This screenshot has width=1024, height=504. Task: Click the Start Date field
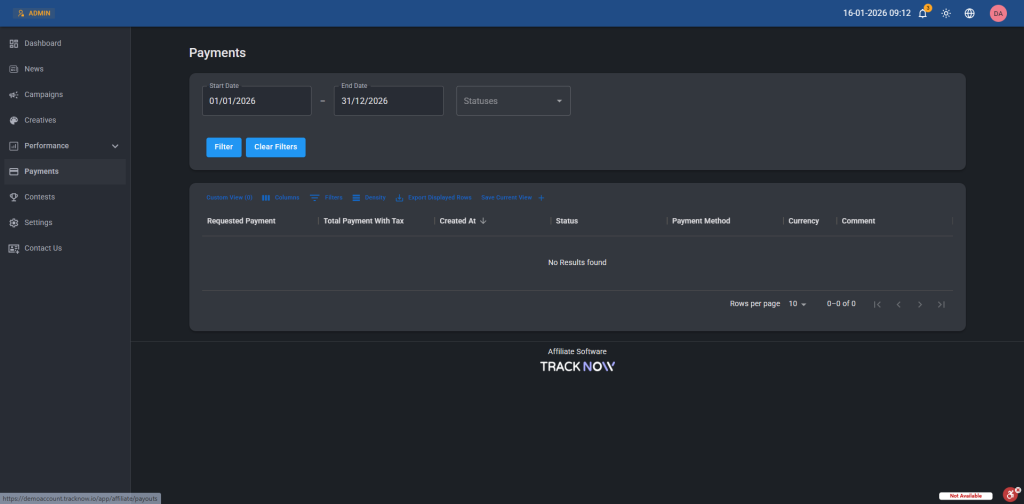pos(257,101)
